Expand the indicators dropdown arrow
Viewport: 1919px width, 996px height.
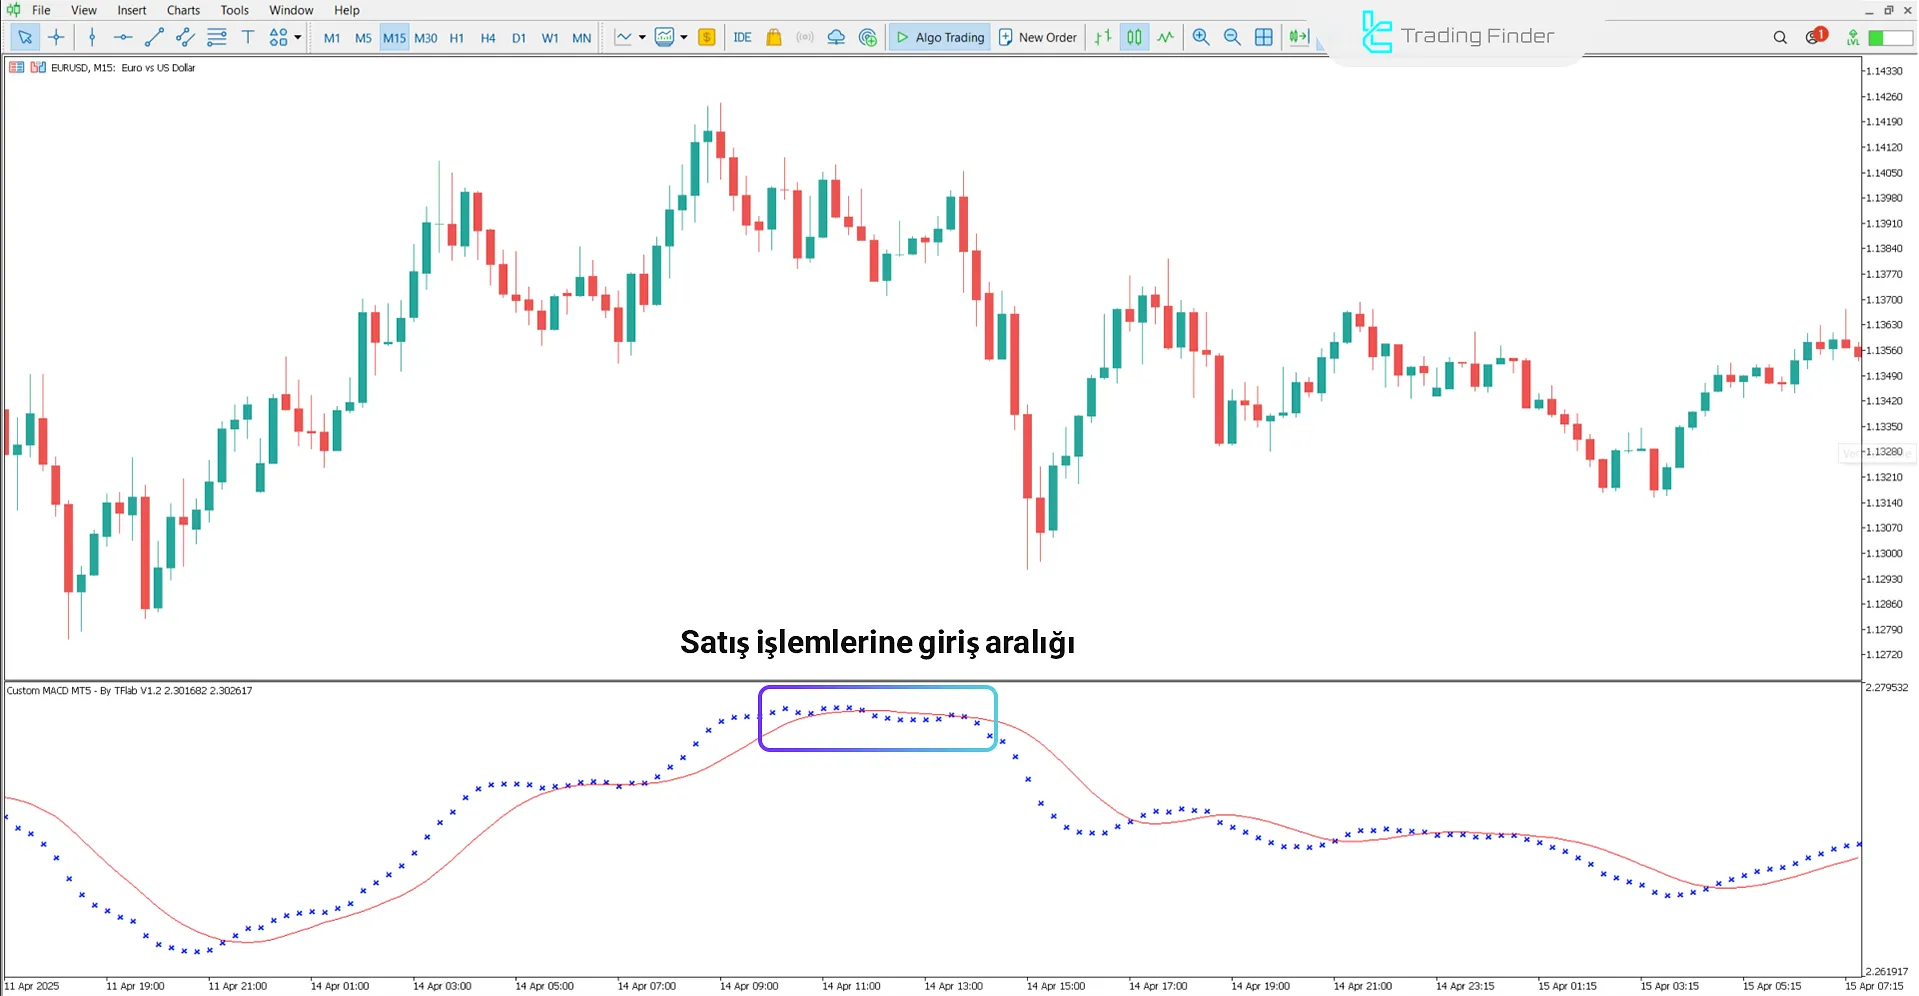point(684,37)
